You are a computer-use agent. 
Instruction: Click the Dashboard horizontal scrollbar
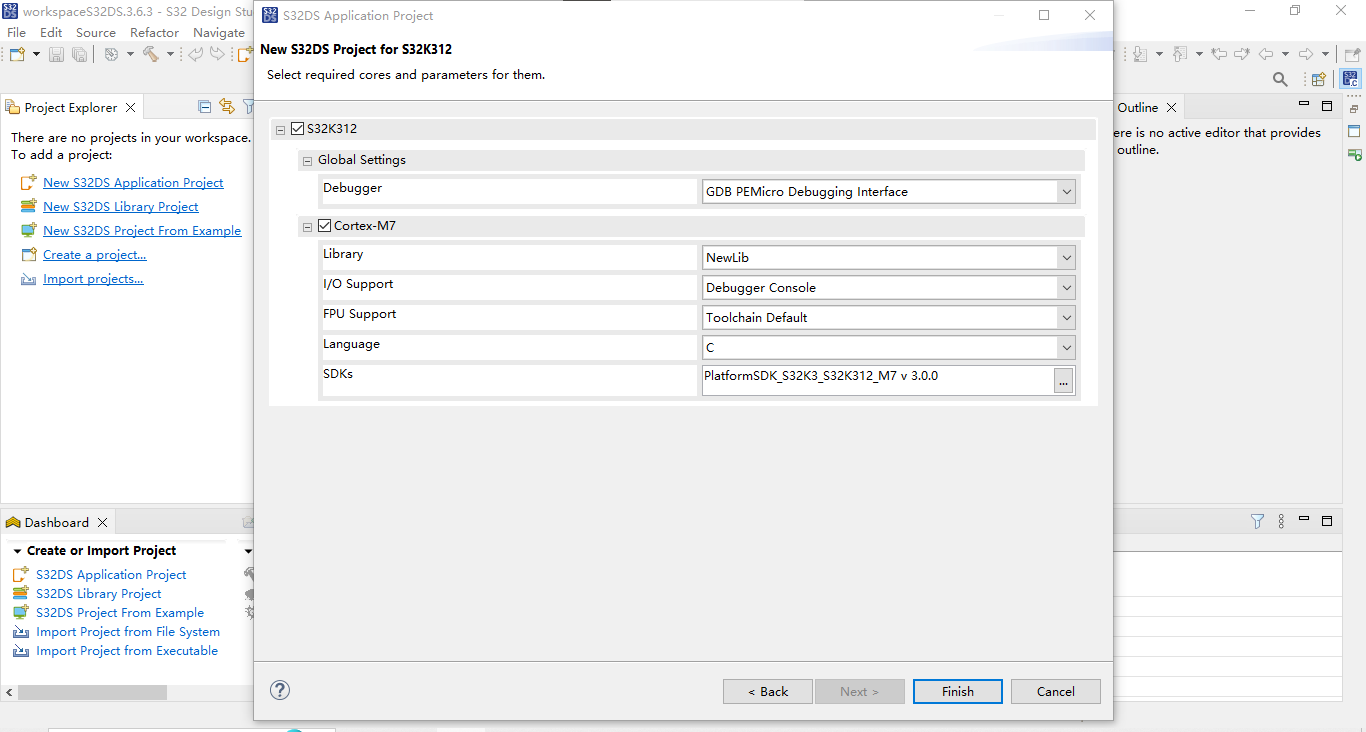click(92, 692)
